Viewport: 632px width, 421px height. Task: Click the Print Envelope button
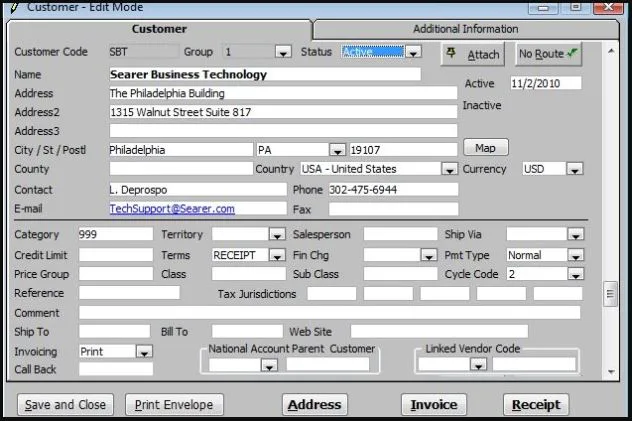(x=174, y=404)
